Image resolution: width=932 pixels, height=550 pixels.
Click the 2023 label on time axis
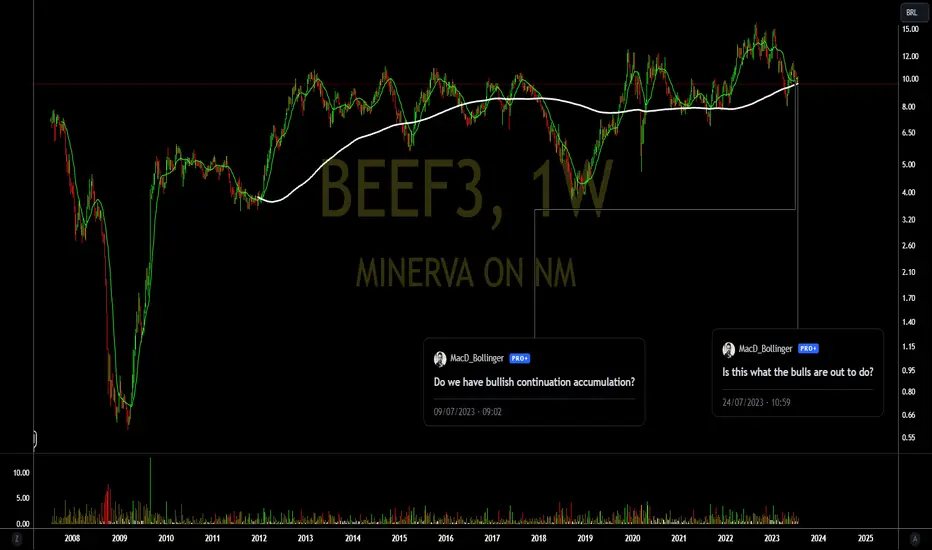(x=772, y=538)
